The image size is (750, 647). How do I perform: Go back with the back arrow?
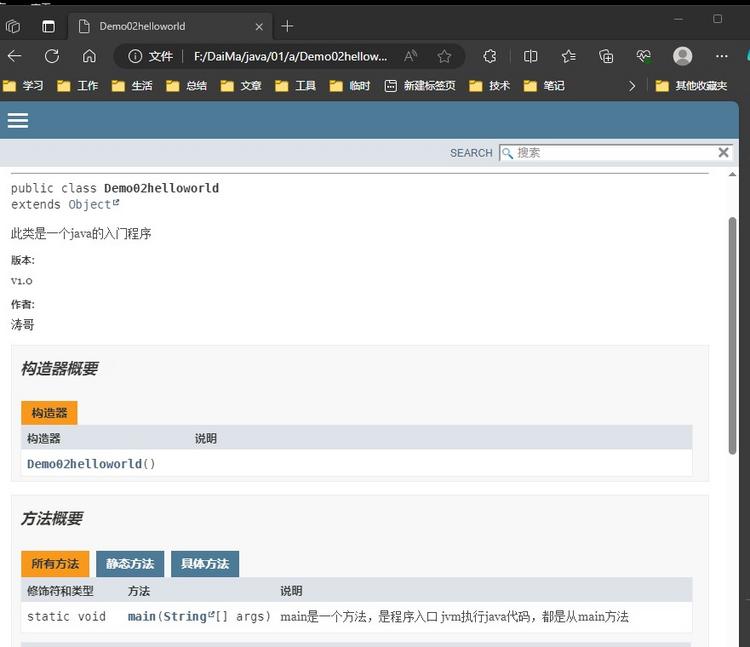pos(15,56)
